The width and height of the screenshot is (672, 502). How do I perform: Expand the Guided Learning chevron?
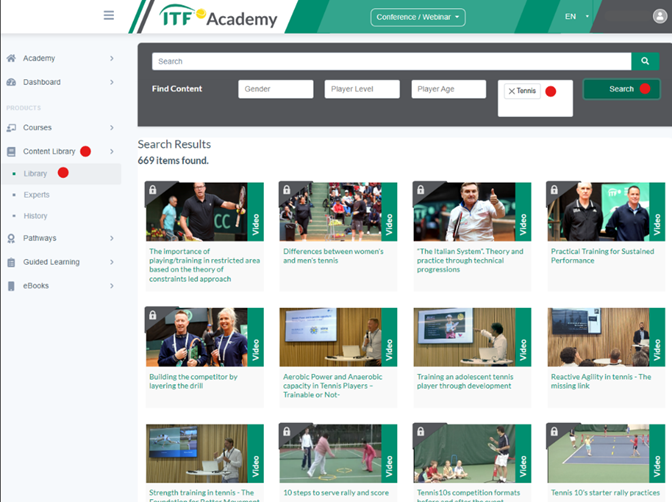coord(111,262)
